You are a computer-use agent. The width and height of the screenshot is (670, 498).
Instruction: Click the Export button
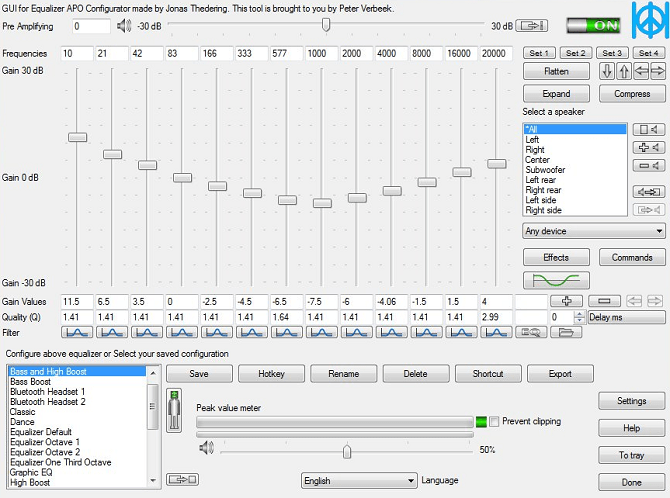(561, 373)
